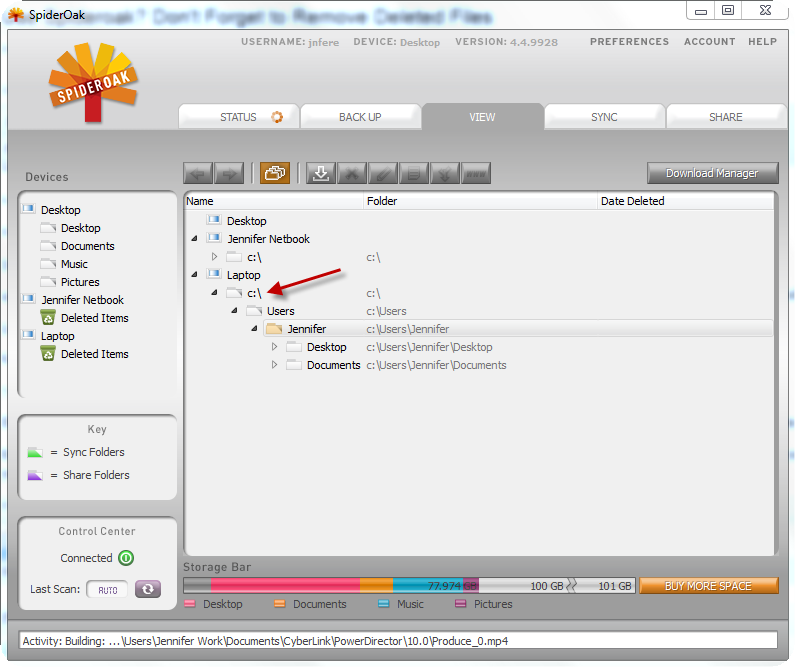Switch to the BACK UP tab
This screenshot has width=795, height=667.
coord(360,117)
